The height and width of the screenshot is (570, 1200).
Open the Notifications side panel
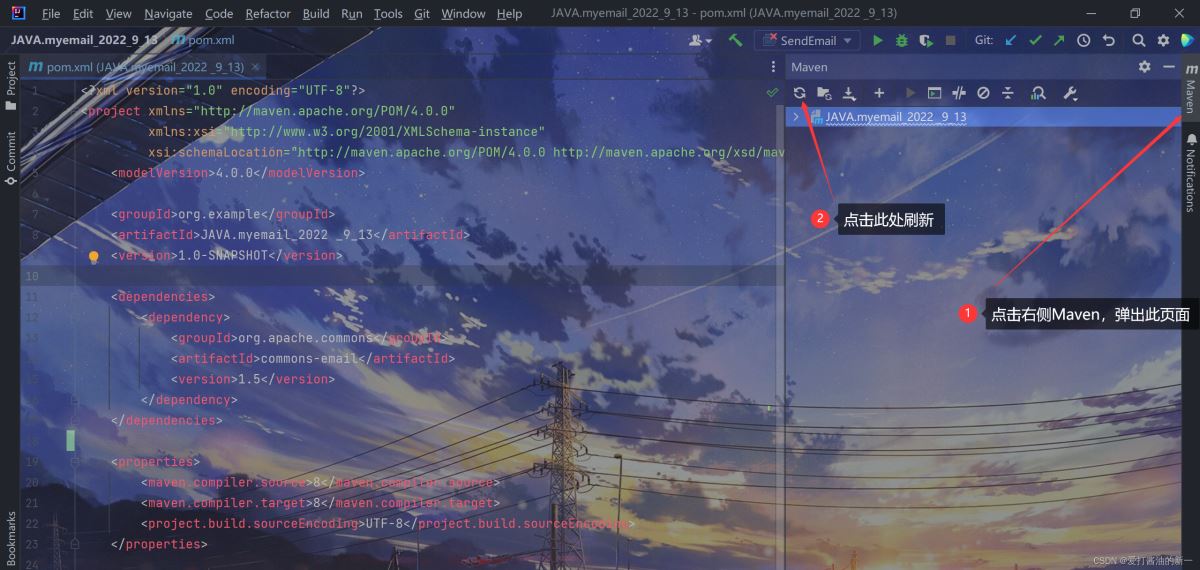[1190, 173]
